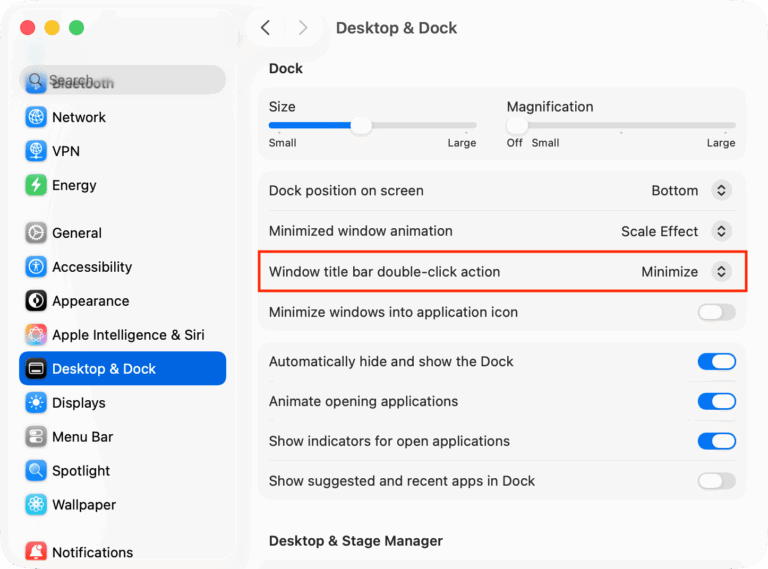The image size is (768, 569).
Task: Click the Accessibility icon in sidebar
Action: point(36,267)
